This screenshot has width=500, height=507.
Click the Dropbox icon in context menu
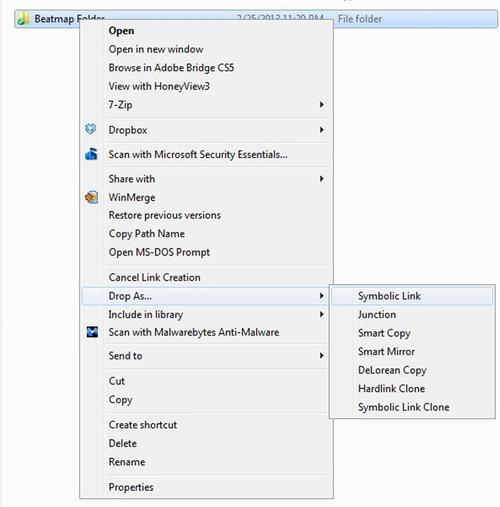click(91, 129)
